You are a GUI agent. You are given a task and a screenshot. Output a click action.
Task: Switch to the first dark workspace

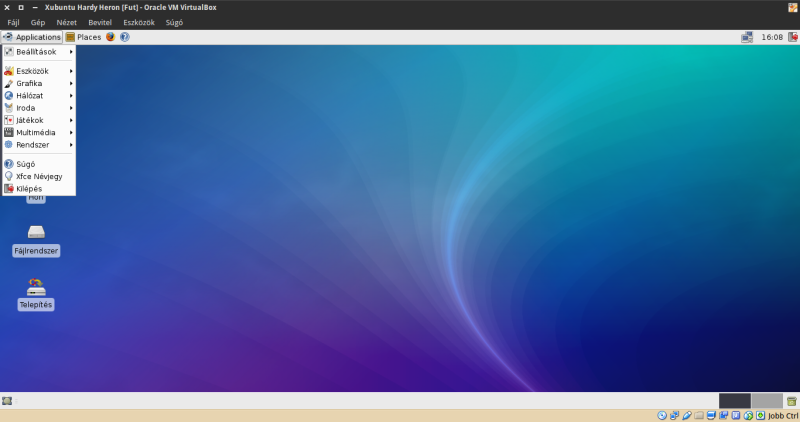click(x=735, y=401)
